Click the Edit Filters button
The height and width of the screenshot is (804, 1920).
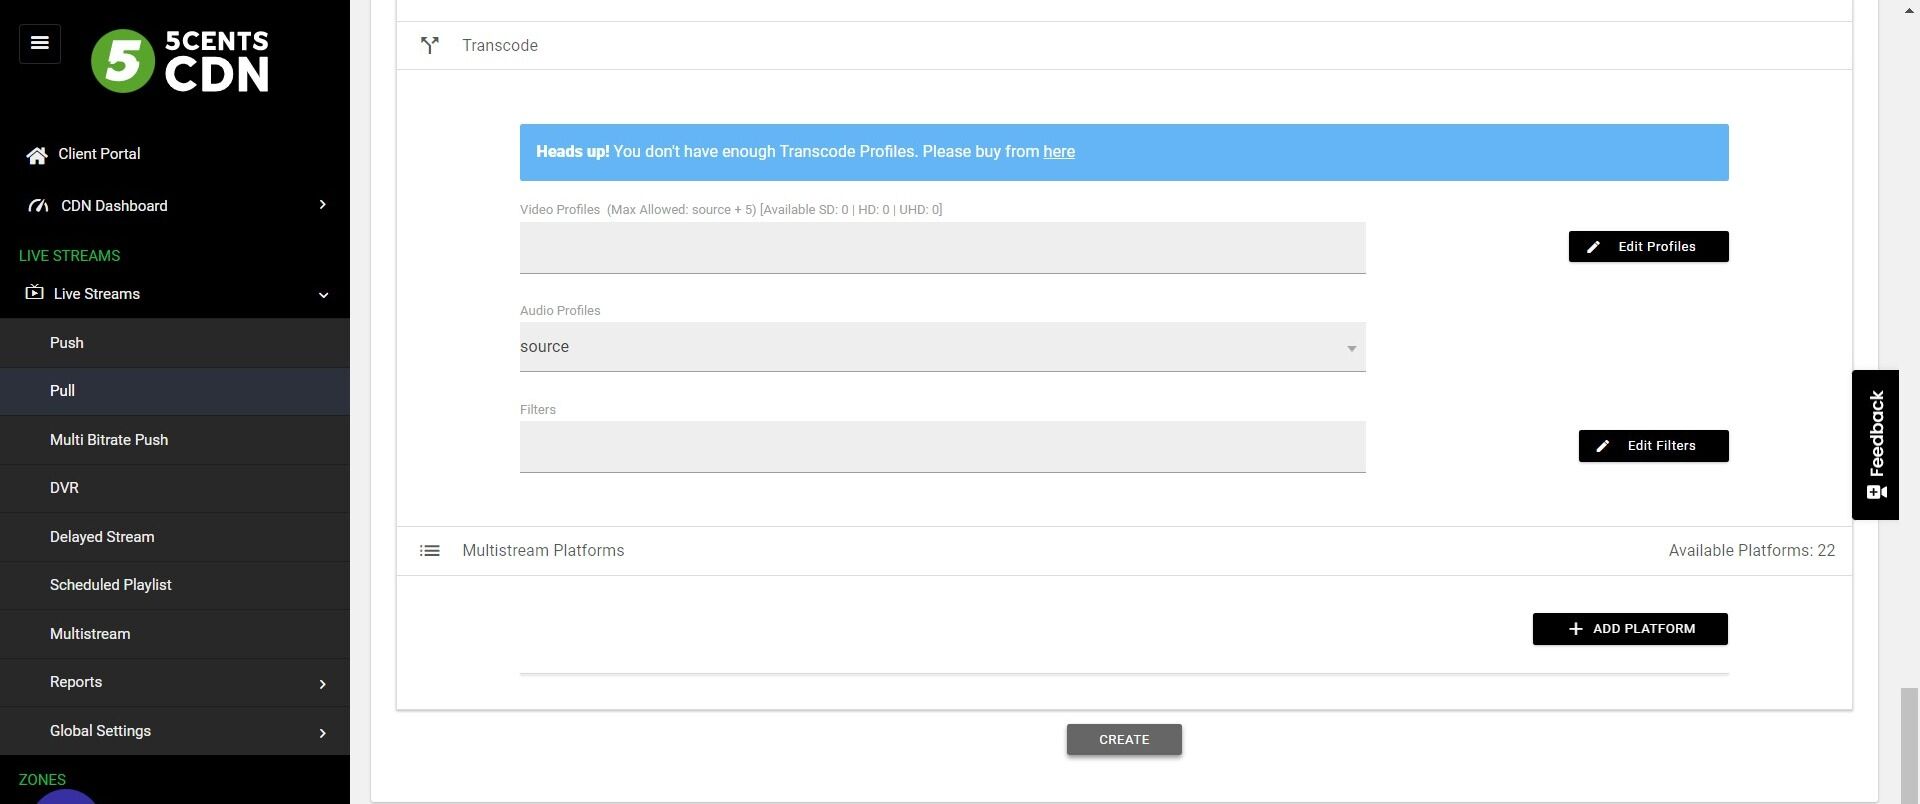1653,446
